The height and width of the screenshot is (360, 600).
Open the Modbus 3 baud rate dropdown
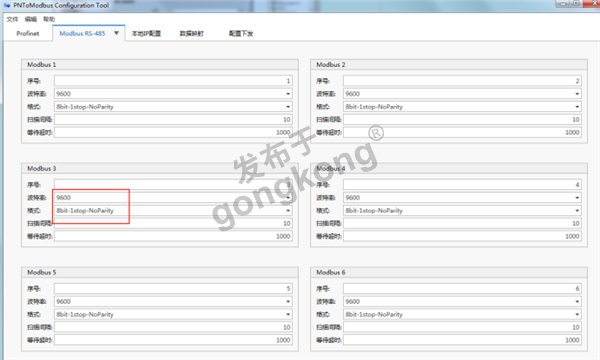173,197
